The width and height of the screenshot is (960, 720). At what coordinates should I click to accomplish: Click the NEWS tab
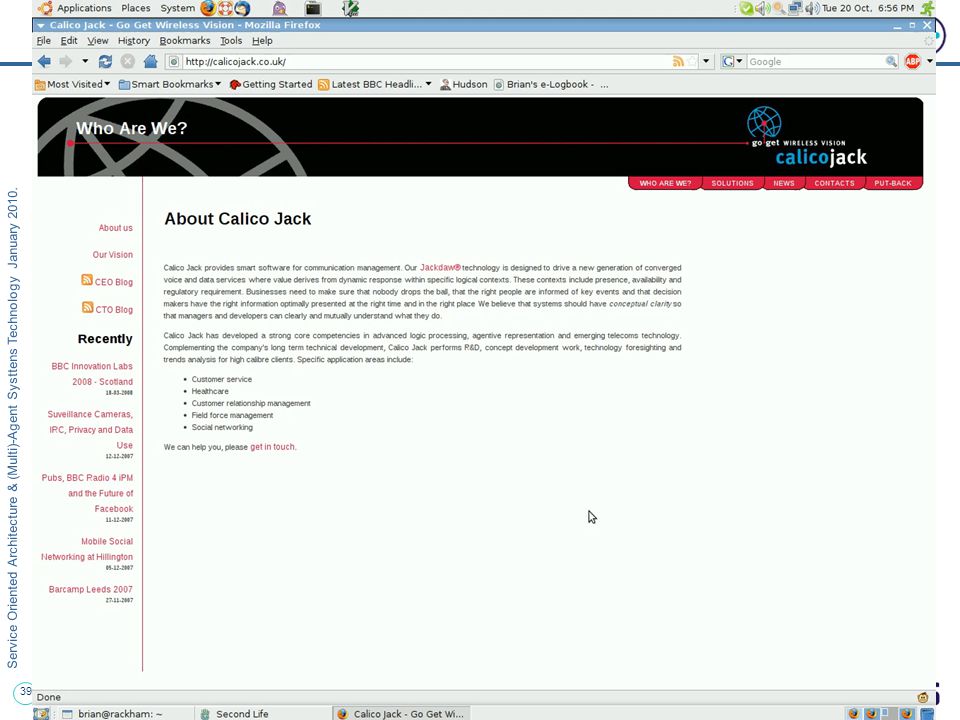[784, 183]
